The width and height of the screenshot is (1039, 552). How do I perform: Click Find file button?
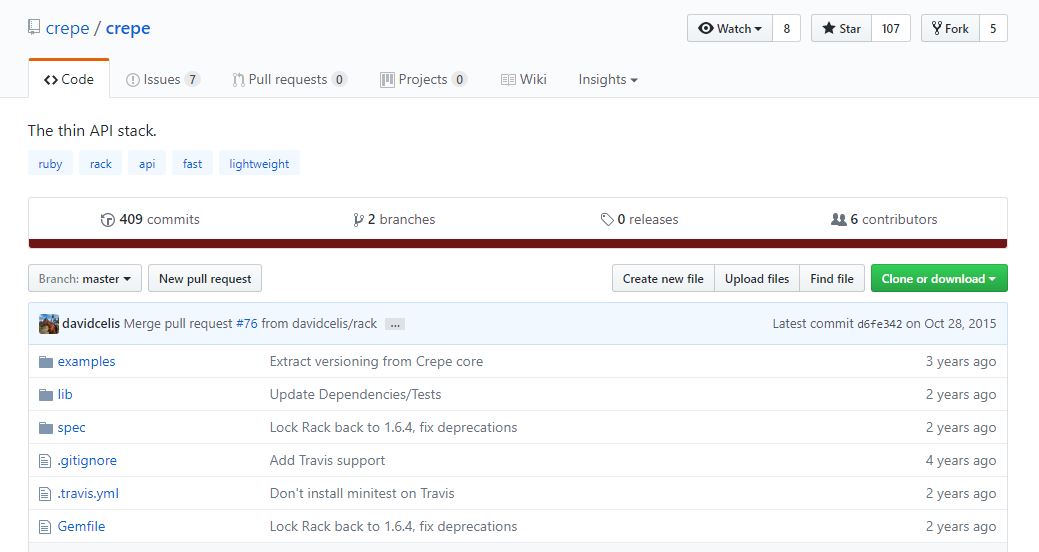[832, 278]
